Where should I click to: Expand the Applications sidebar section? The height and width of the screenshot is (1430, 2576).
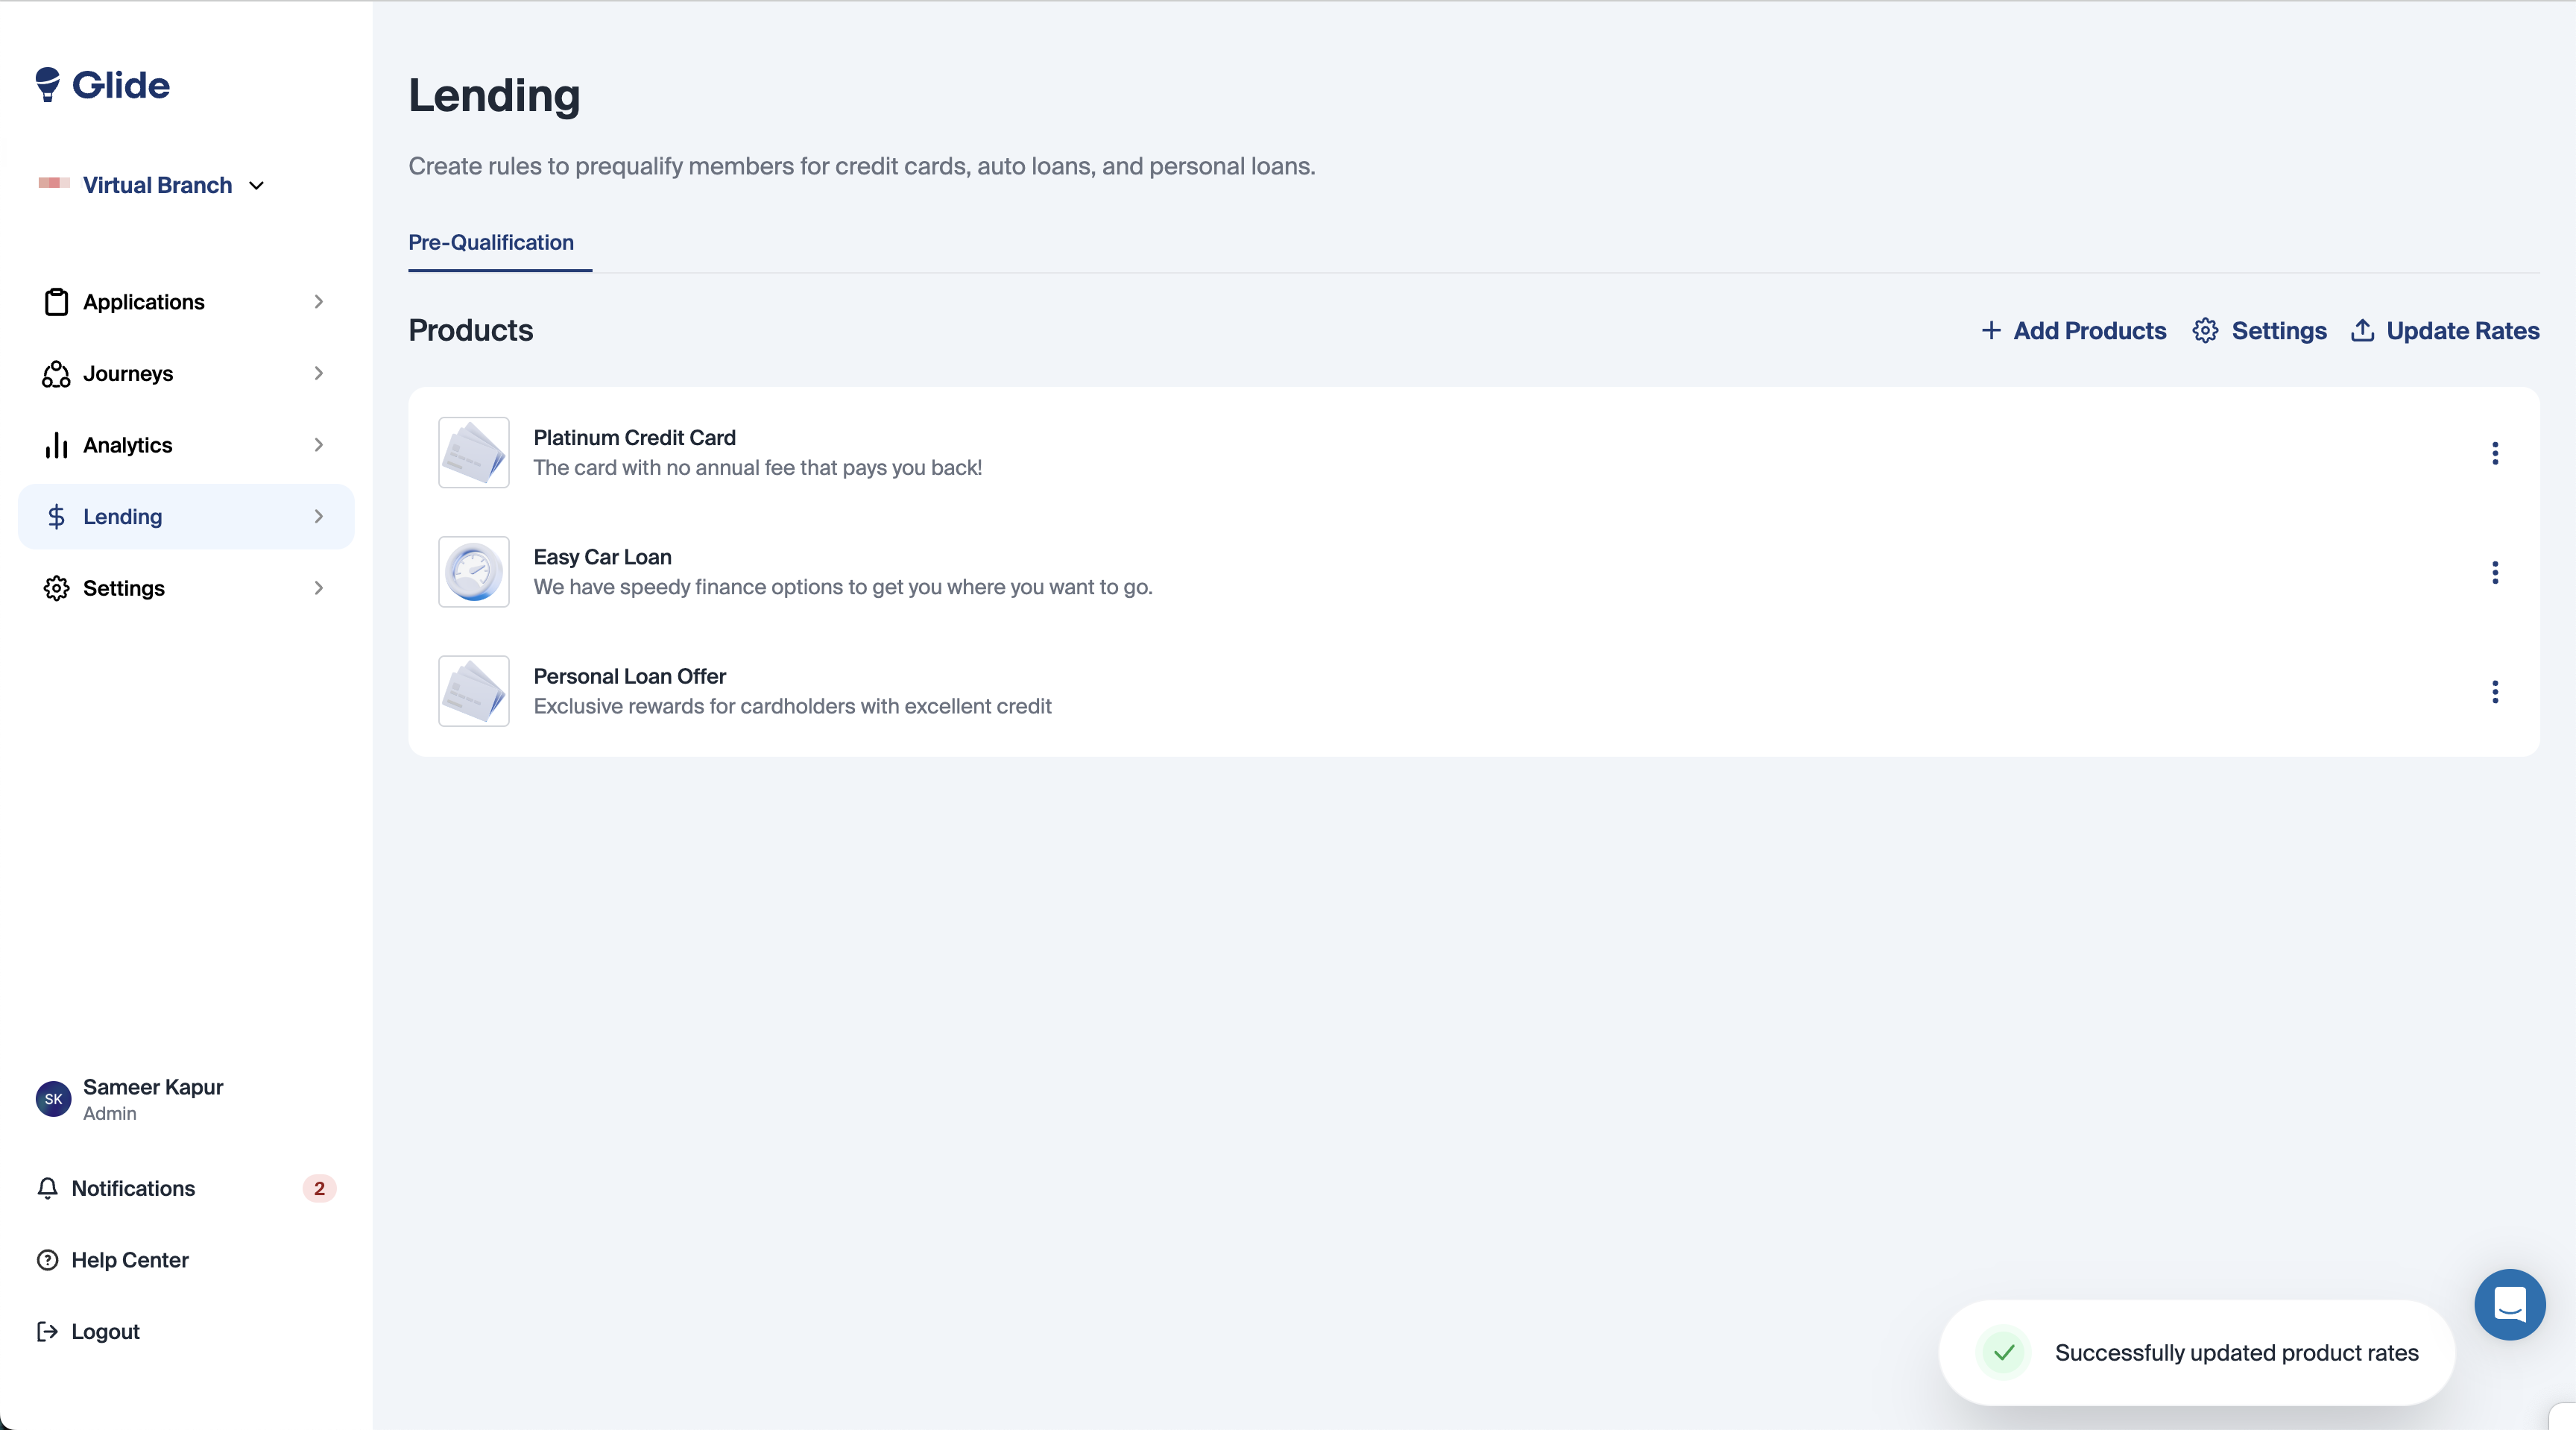(x=185, y=302)
